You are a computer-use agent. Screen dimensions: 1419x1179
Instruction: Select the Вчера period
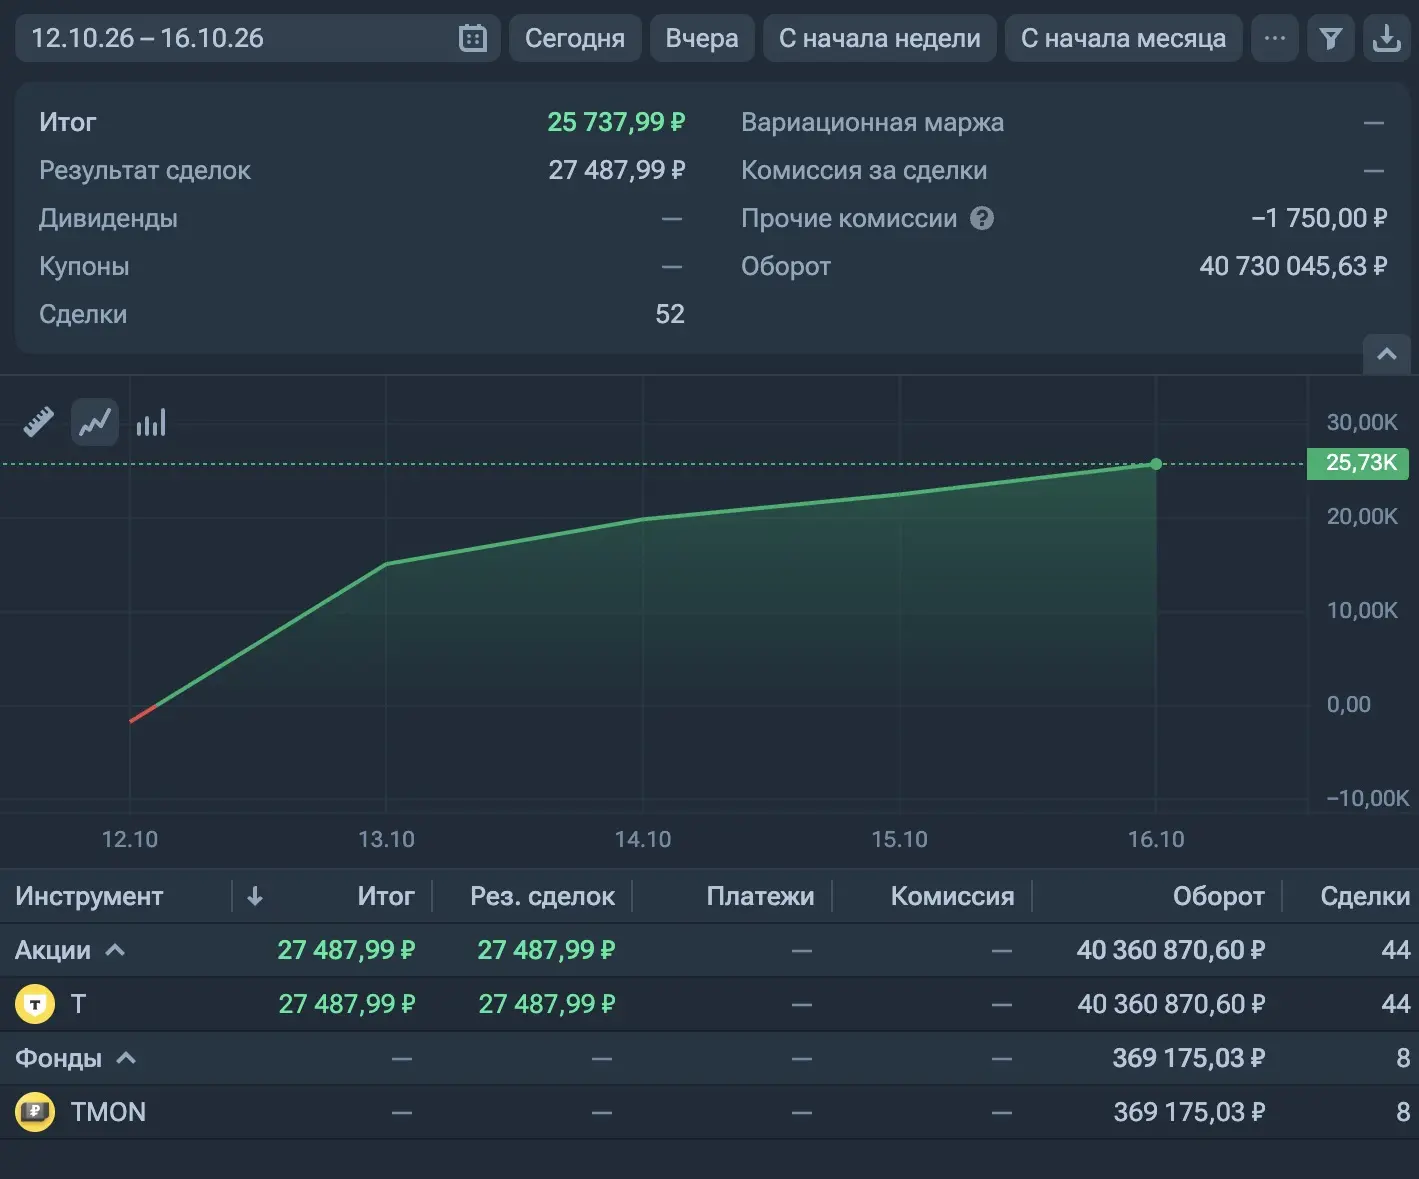(x=702, y=38)
